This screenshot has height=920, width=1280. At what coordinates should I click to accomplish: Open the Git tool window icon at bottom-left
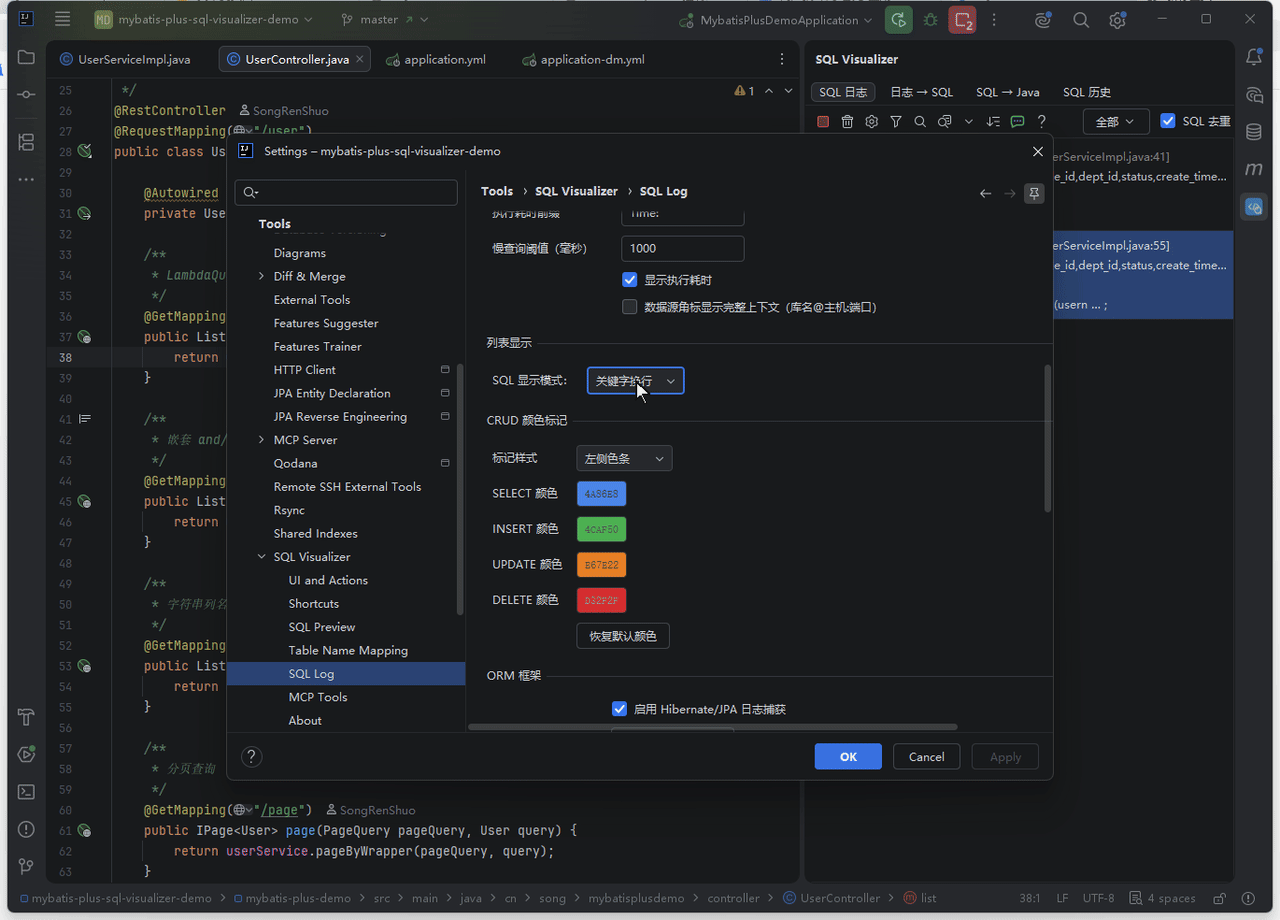click(26, 865)
